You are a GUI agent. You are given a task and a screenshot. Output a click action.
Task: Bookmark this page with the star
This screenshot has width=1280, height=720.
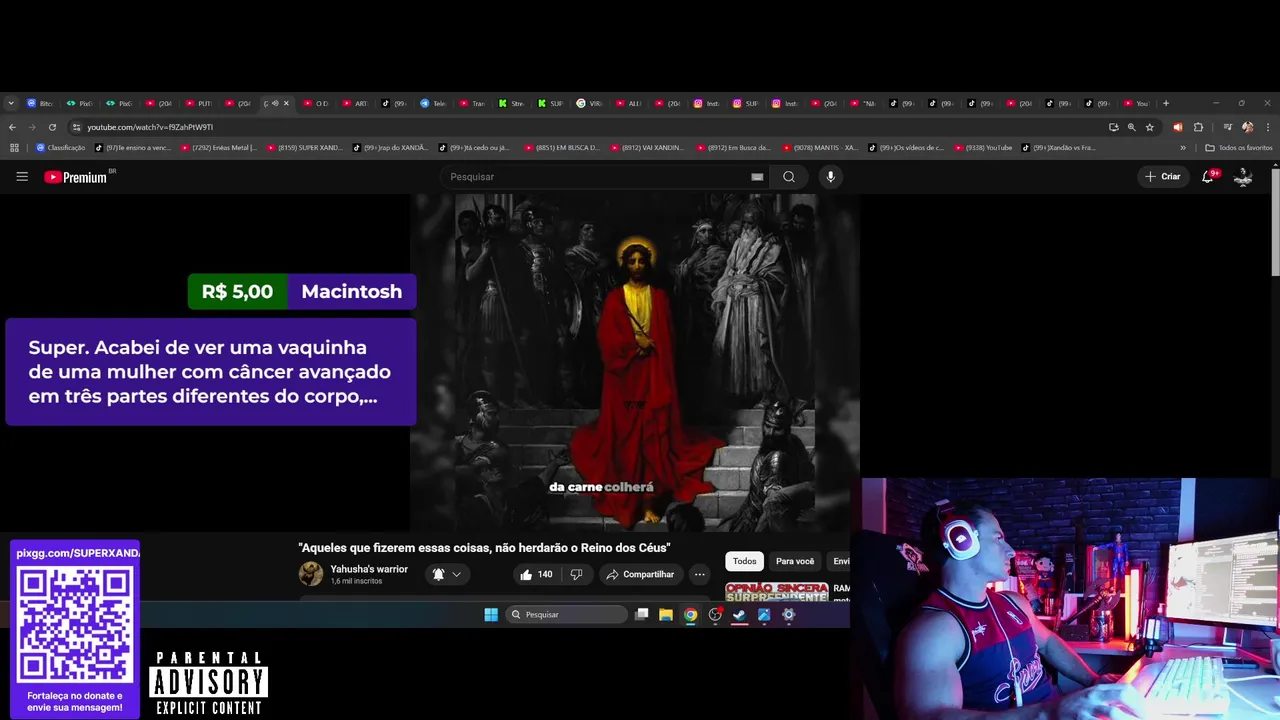pos(1150,127)
